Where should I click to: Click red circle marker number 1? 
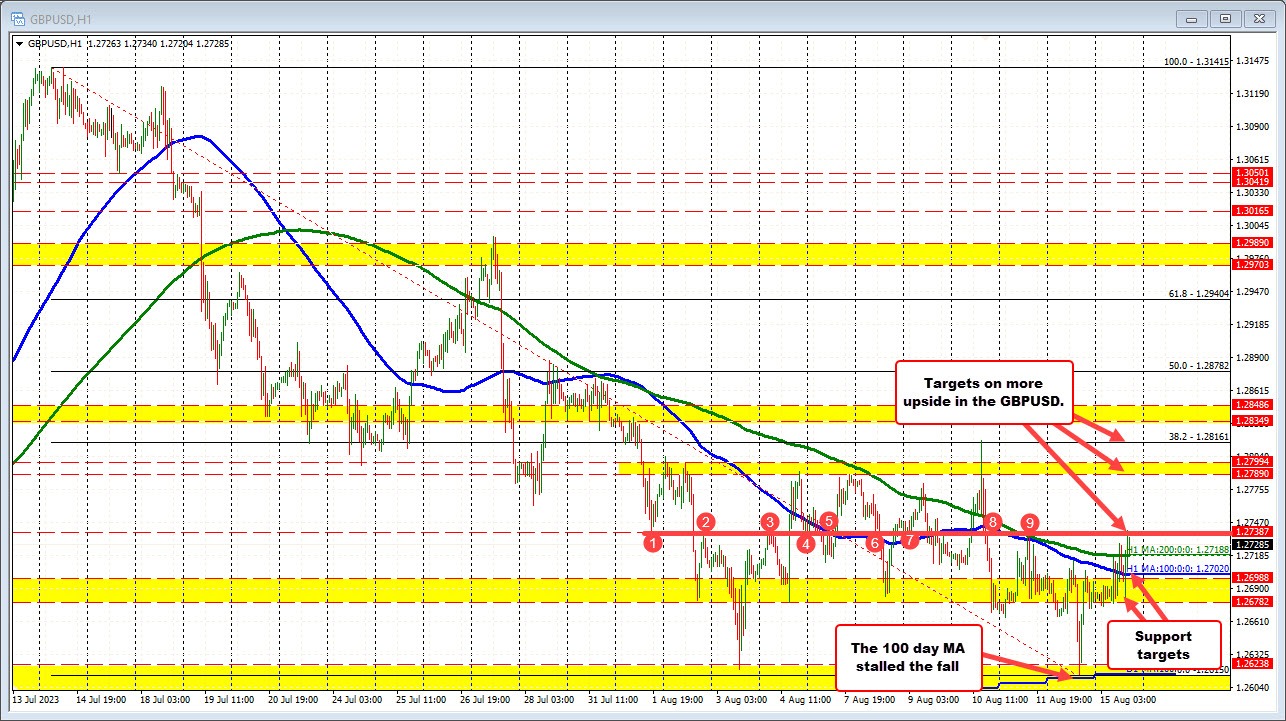[652, 542]
